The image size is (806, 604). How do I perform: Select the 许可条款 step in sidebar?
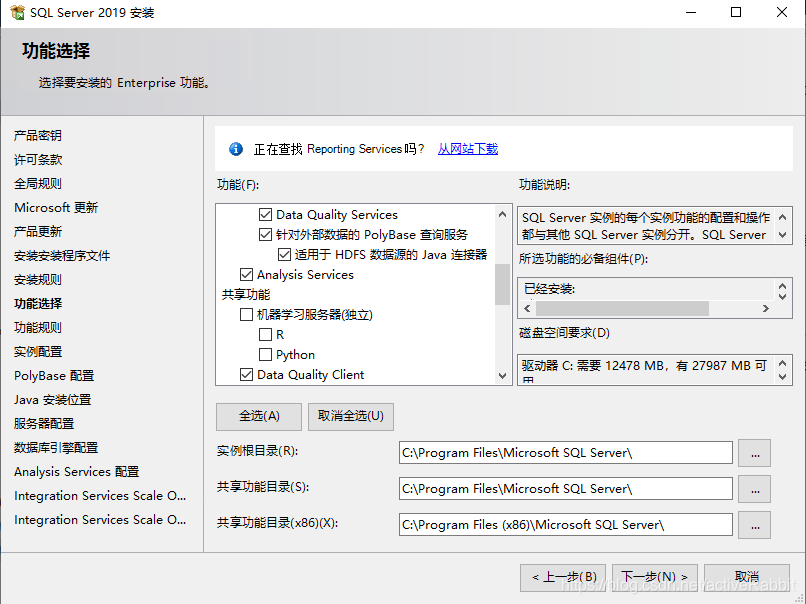38,160
